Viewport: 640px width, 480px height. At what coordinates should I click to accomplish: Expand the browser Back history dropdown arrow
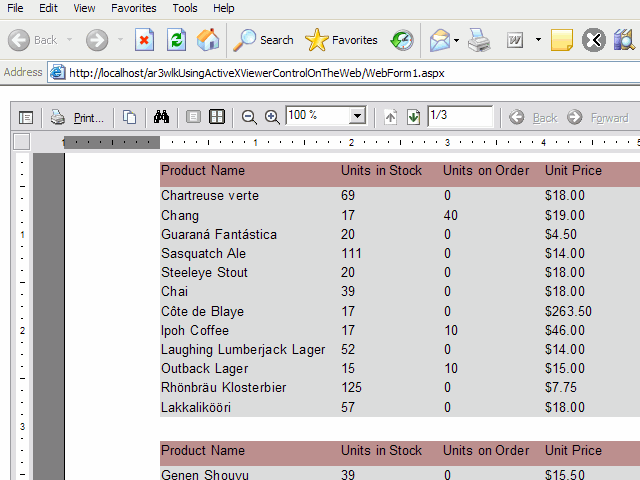coord(70,41)
